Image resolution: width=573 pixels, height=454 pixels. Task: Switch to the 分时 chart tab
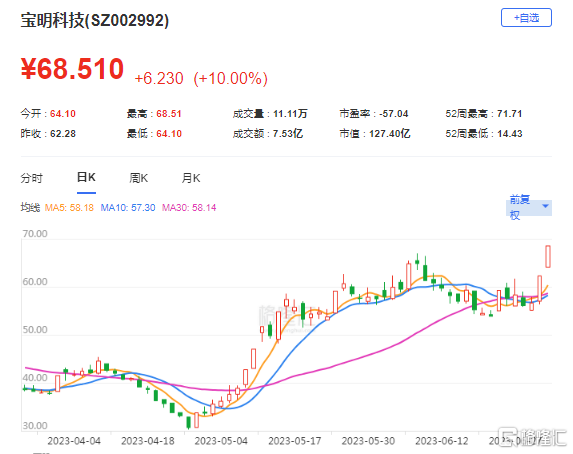pyautogui.click(x=31, y=178)
